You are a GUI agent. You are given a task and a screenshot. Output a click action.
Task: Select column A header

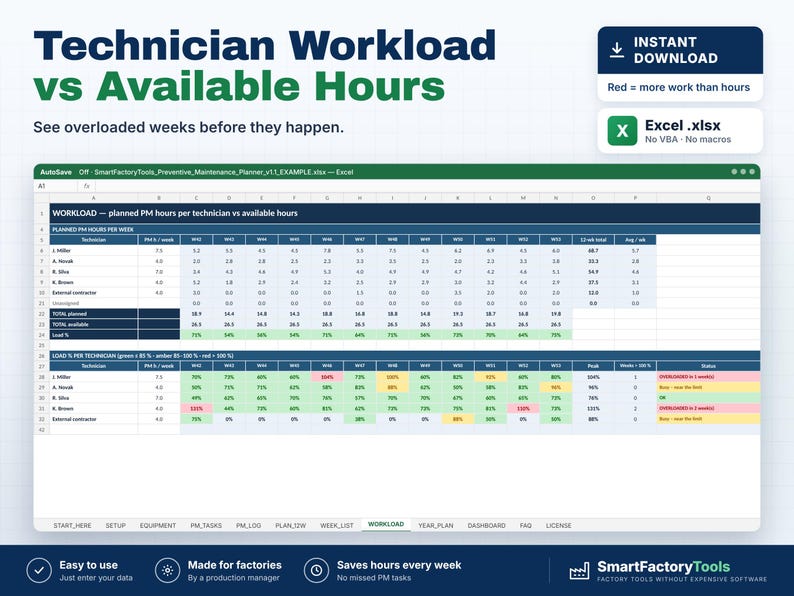(x=94, y=198)
